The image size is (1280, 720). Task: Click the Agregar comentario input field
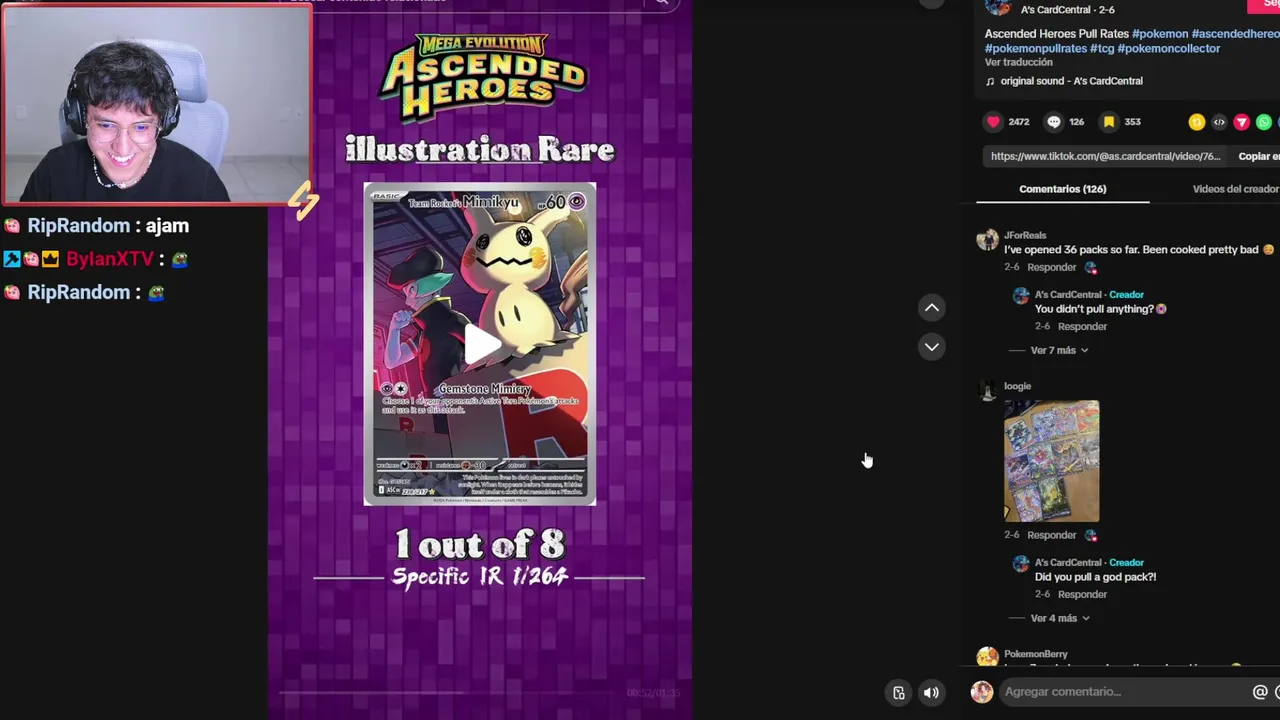pos(1125,692)
